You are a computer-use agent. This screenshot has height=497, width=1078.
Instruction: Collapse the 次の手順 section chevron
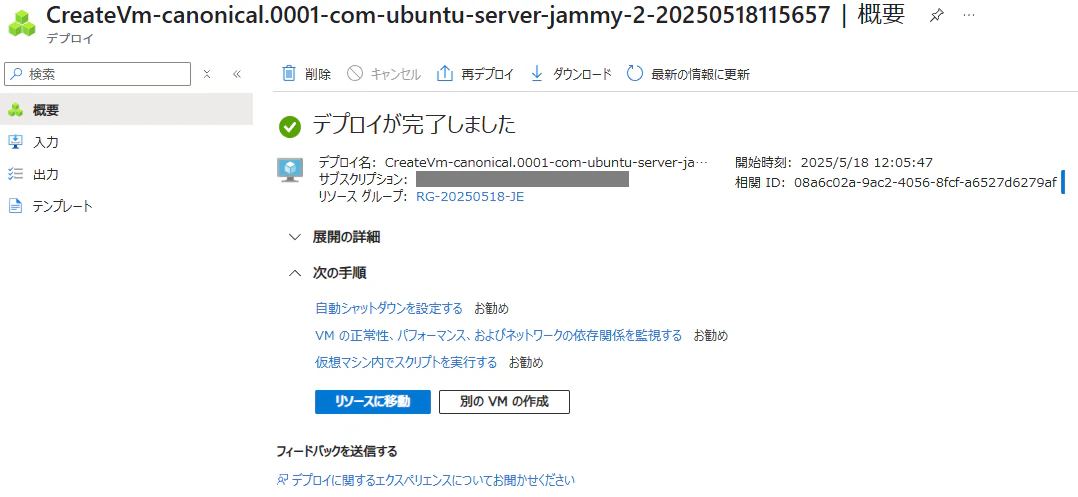pos(295,273)
